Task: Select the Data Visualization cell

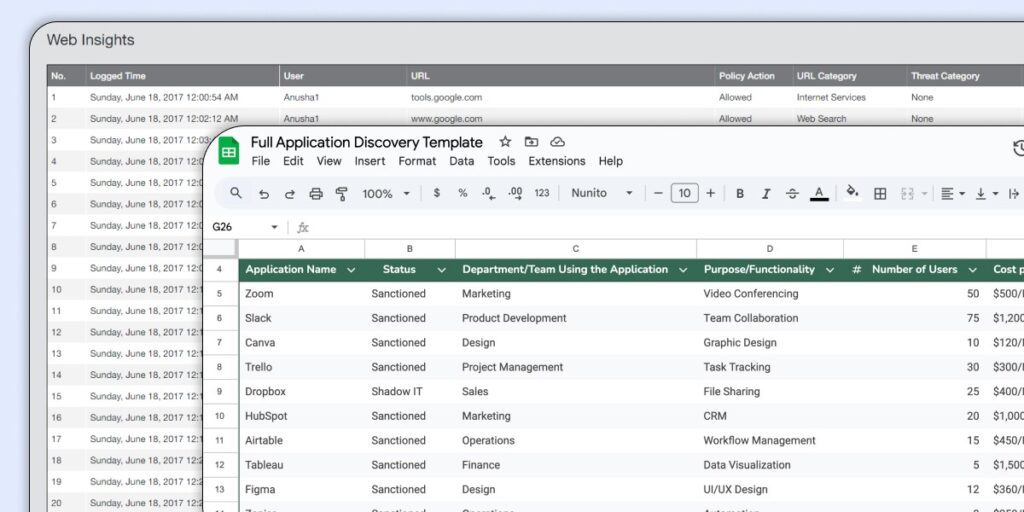Action: 770,465
